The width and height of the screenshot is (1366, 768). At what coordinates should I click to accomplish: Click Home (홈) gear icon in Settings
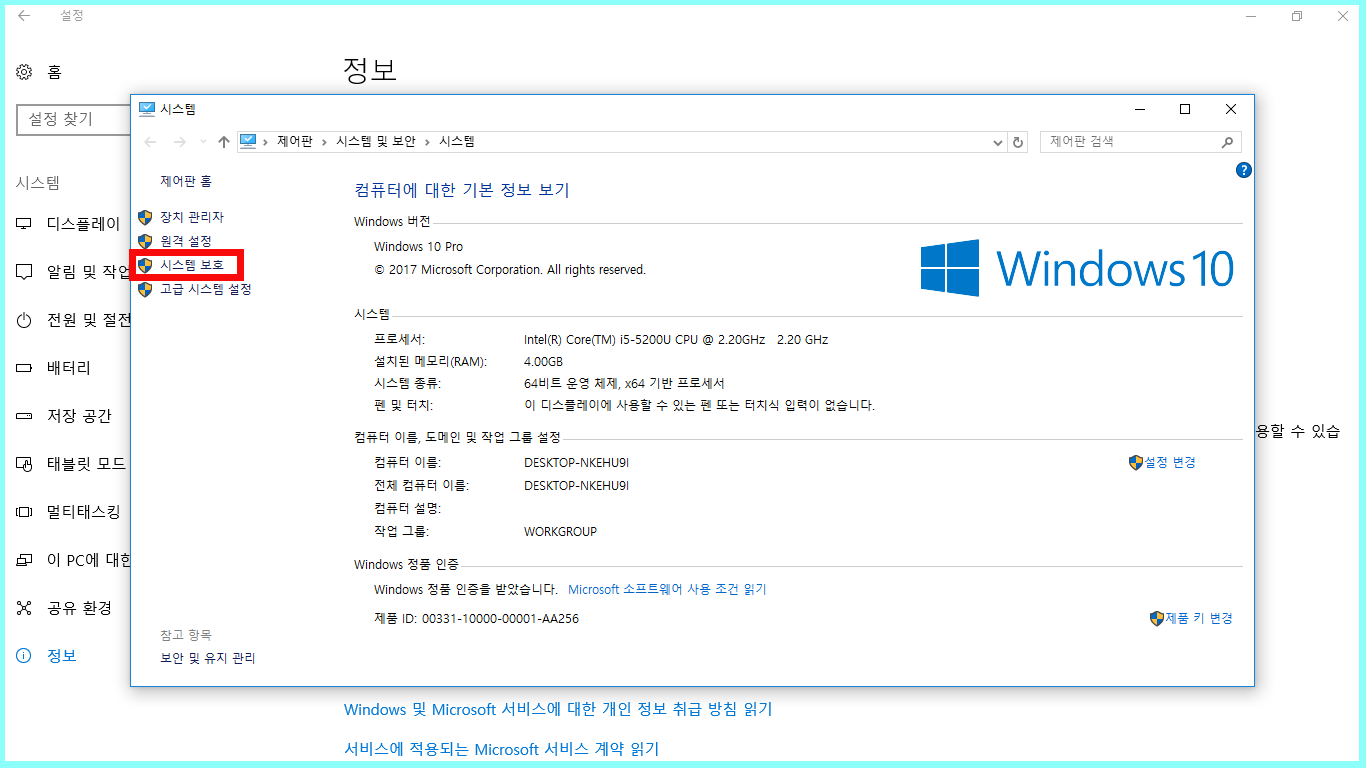24,72
